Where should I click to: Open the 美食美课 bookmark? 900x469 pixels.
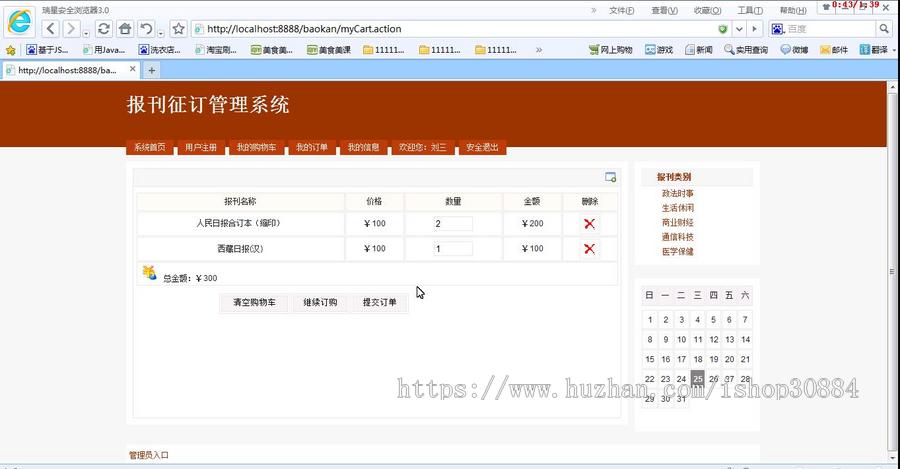tap(328, 50)
